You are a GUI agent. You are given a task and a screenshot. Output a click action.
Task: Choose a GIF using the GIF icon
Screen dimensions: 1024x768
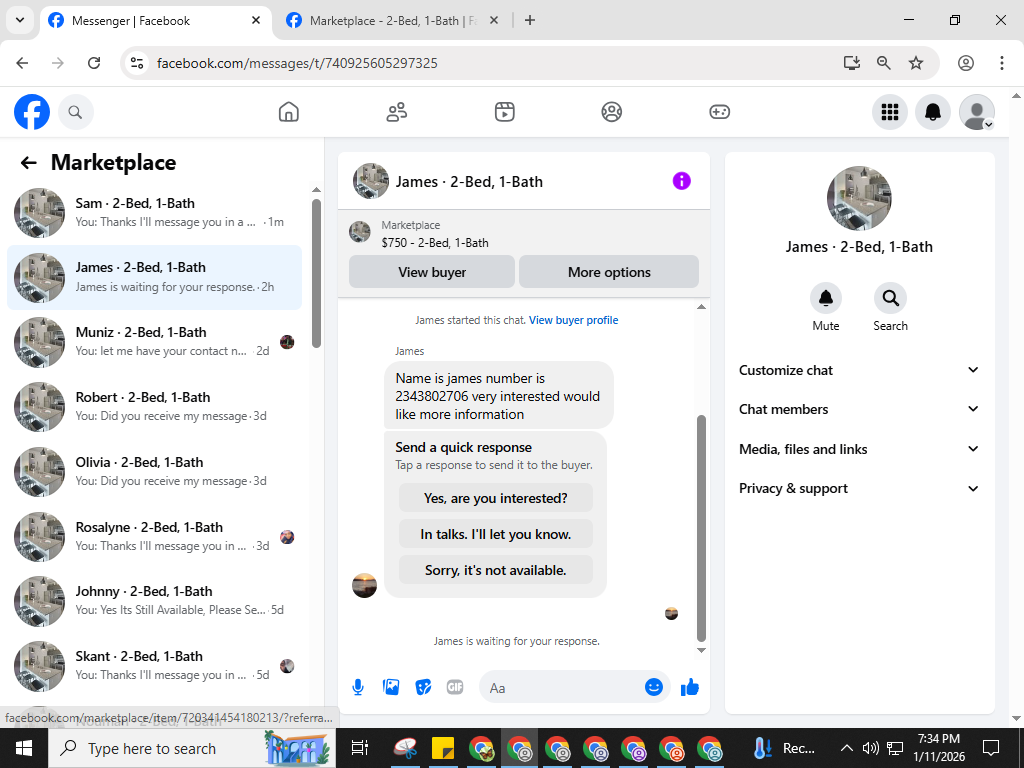pyautogui.click(x=455, y=687)
